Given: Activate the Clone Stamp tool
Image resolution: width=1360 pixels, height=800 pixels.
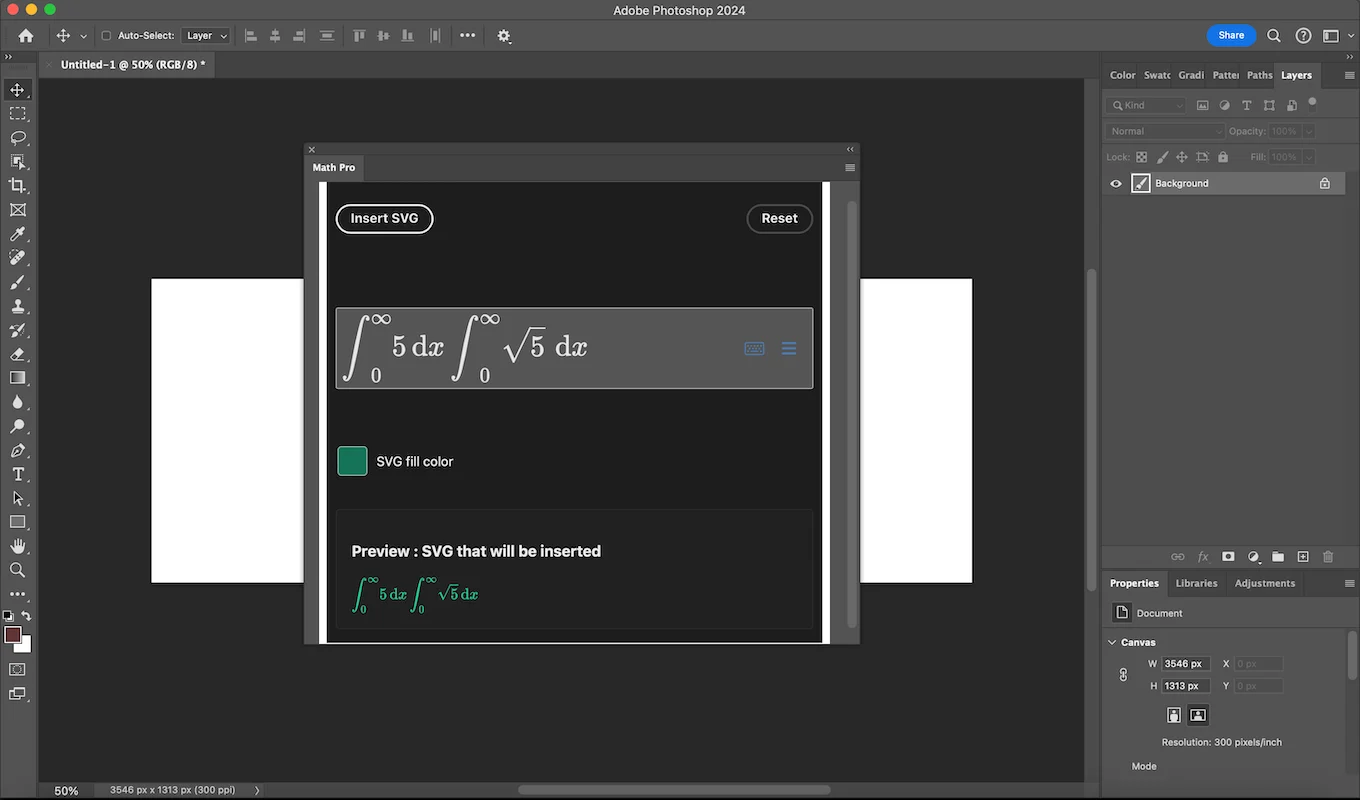Looking at the screenshot, I should 18,306.
